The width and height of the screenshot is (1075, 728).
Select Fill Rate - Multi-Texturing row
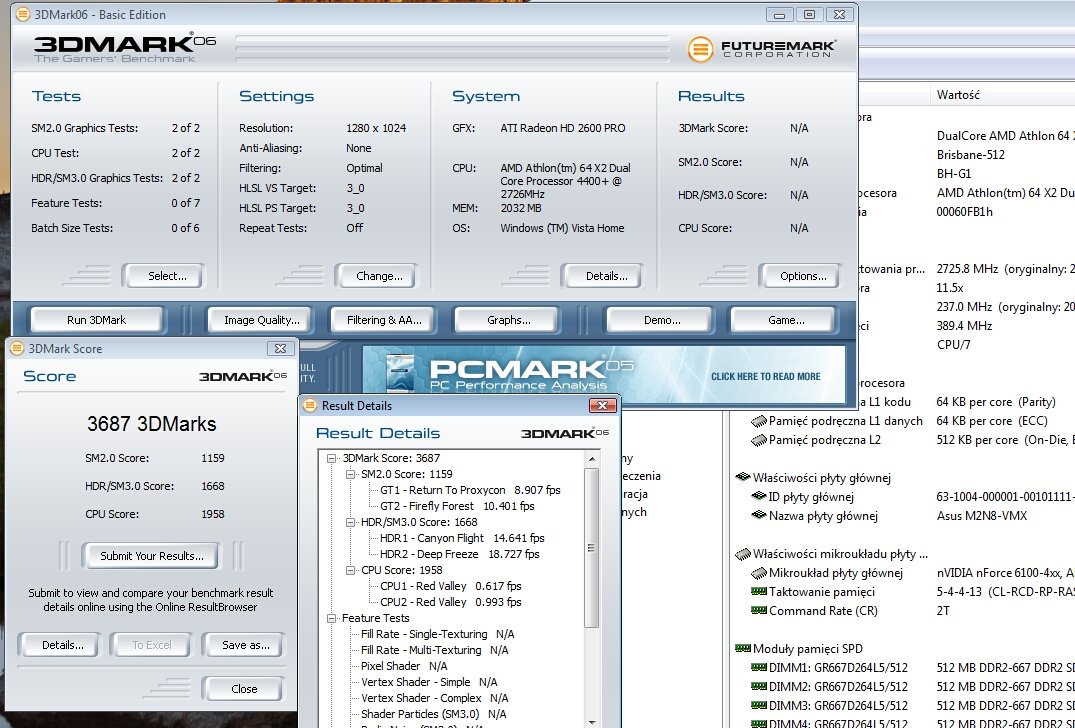pyautogui.click(x=435, y=650)
